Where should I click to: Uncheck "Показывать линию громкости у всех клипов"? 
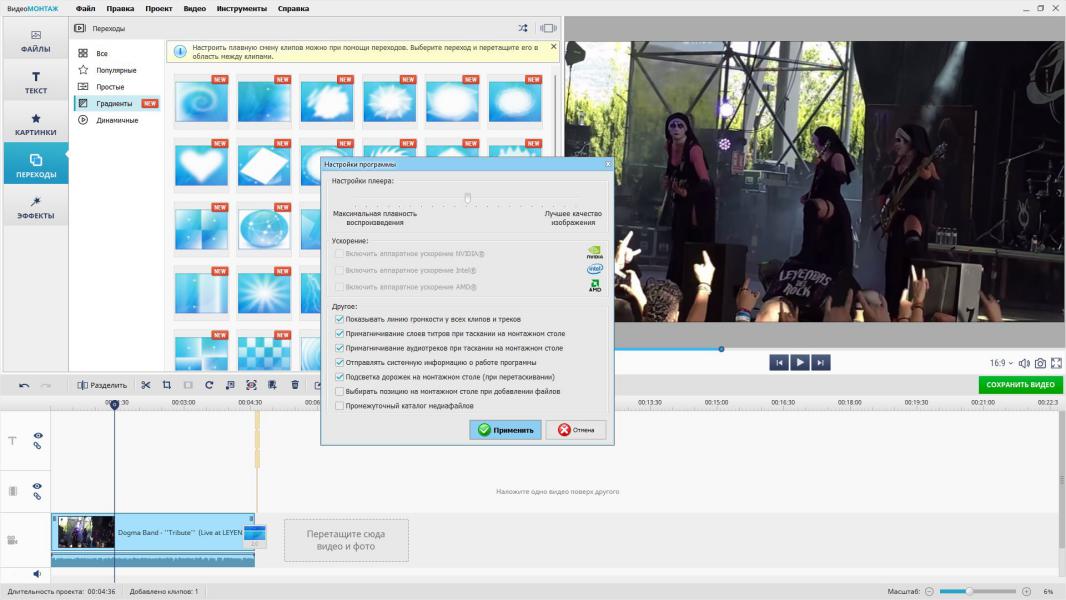pos(340,319)
